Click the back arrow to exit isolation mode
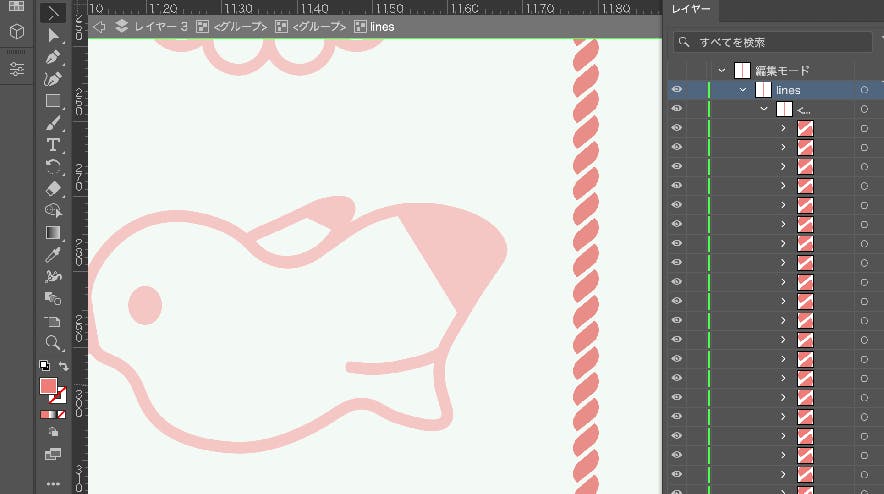This screenshot has height=494, width=884. point(99,27)
